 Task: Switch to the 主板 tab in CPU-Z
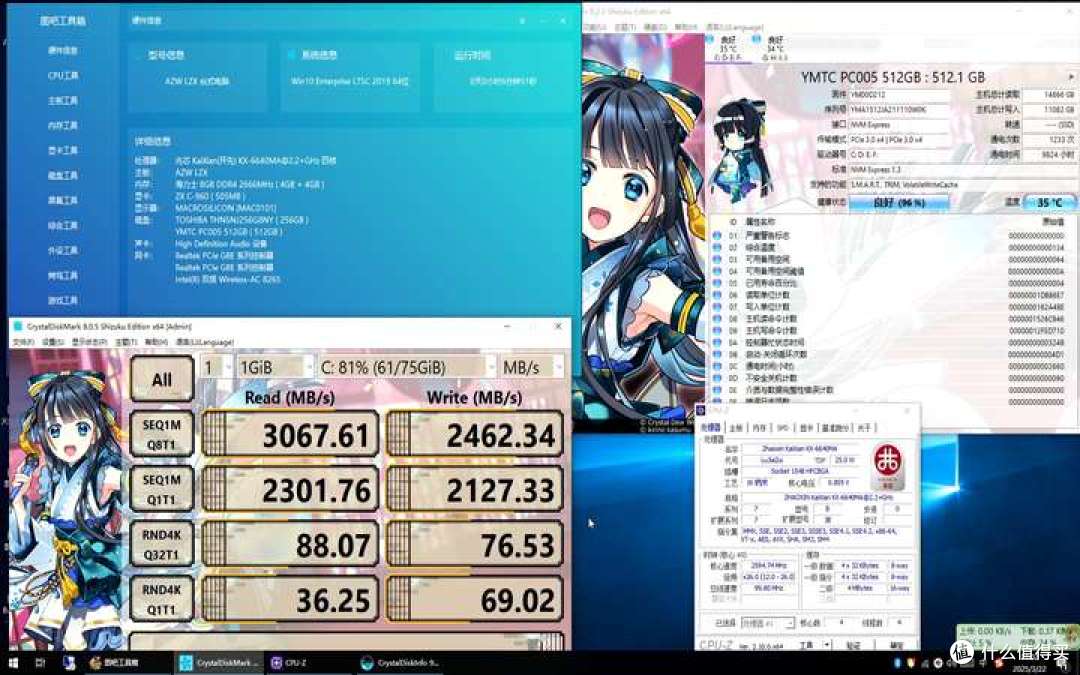[x=736, y=428]
